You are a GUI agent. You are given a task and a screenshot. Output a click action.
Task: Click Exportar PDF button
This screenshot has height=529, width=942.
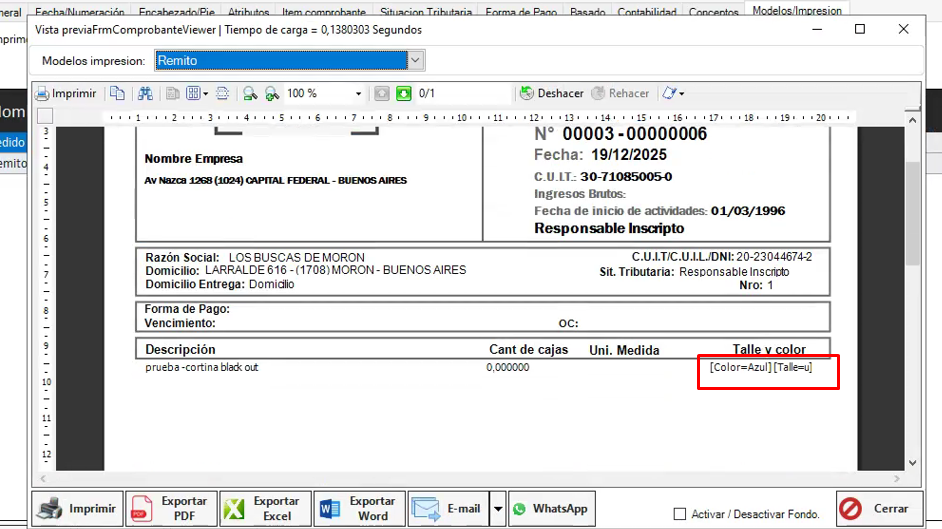pos(171,509)
